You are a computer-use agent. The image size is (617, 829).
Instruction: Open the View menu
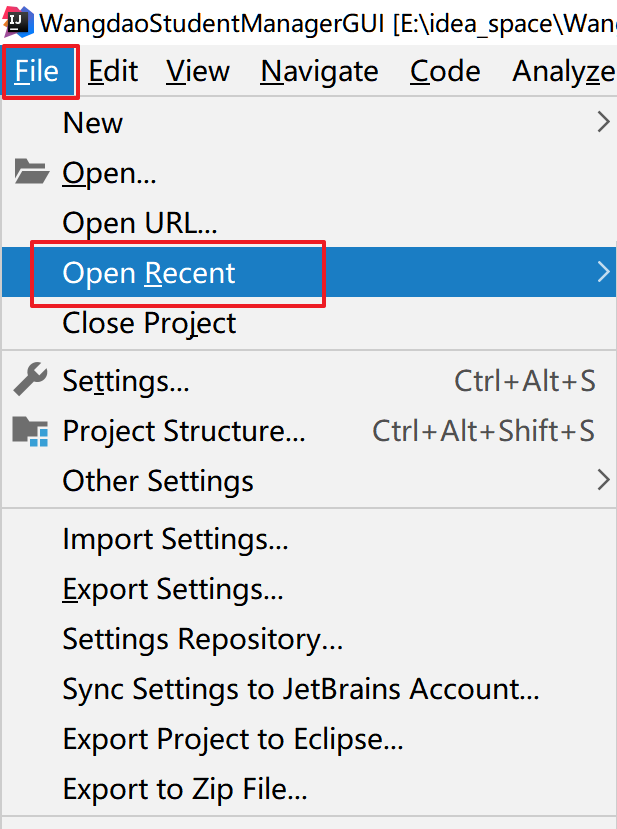(x=198, y=71)
